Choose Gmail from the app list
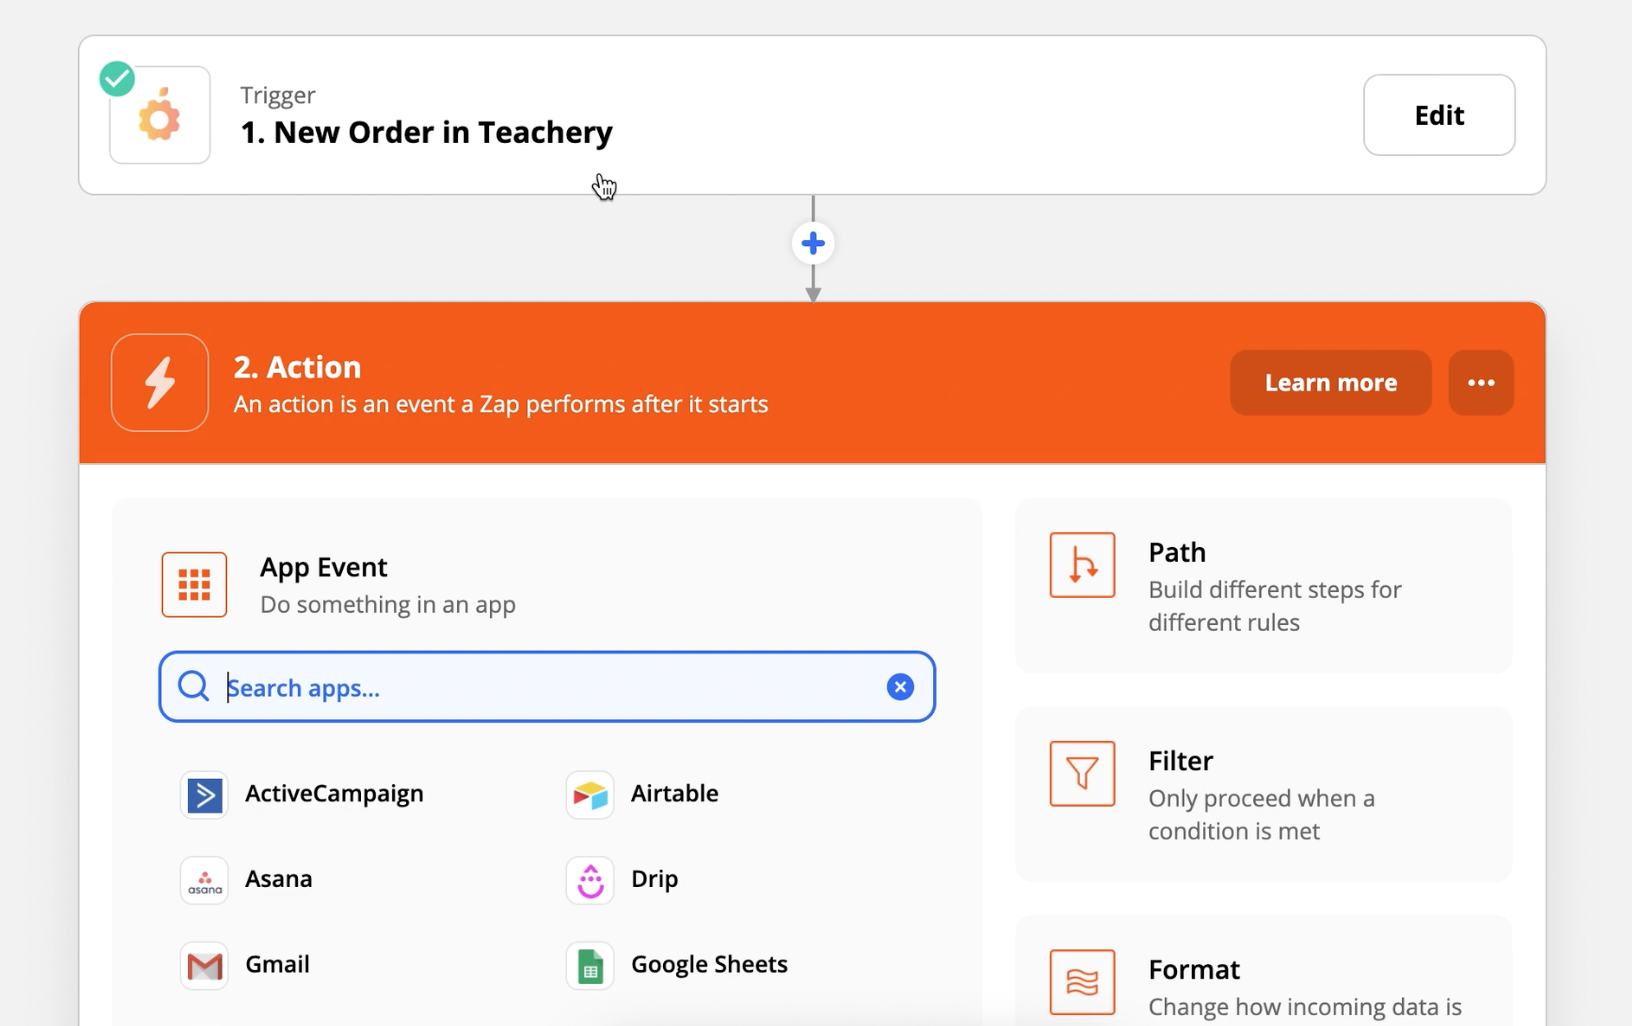This screenshot has width=1632, height=1026. coord(278,965)
